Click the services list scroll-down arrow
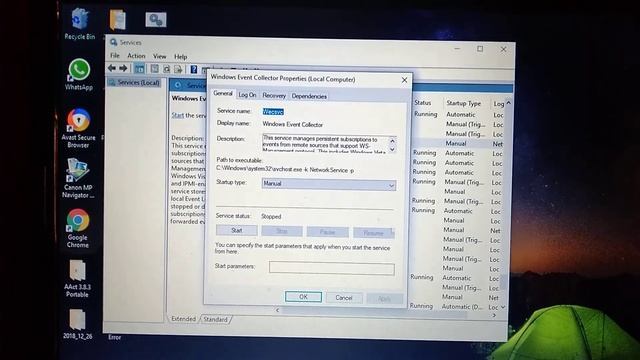This screenshot has width=640, height=360. [503, 307]
